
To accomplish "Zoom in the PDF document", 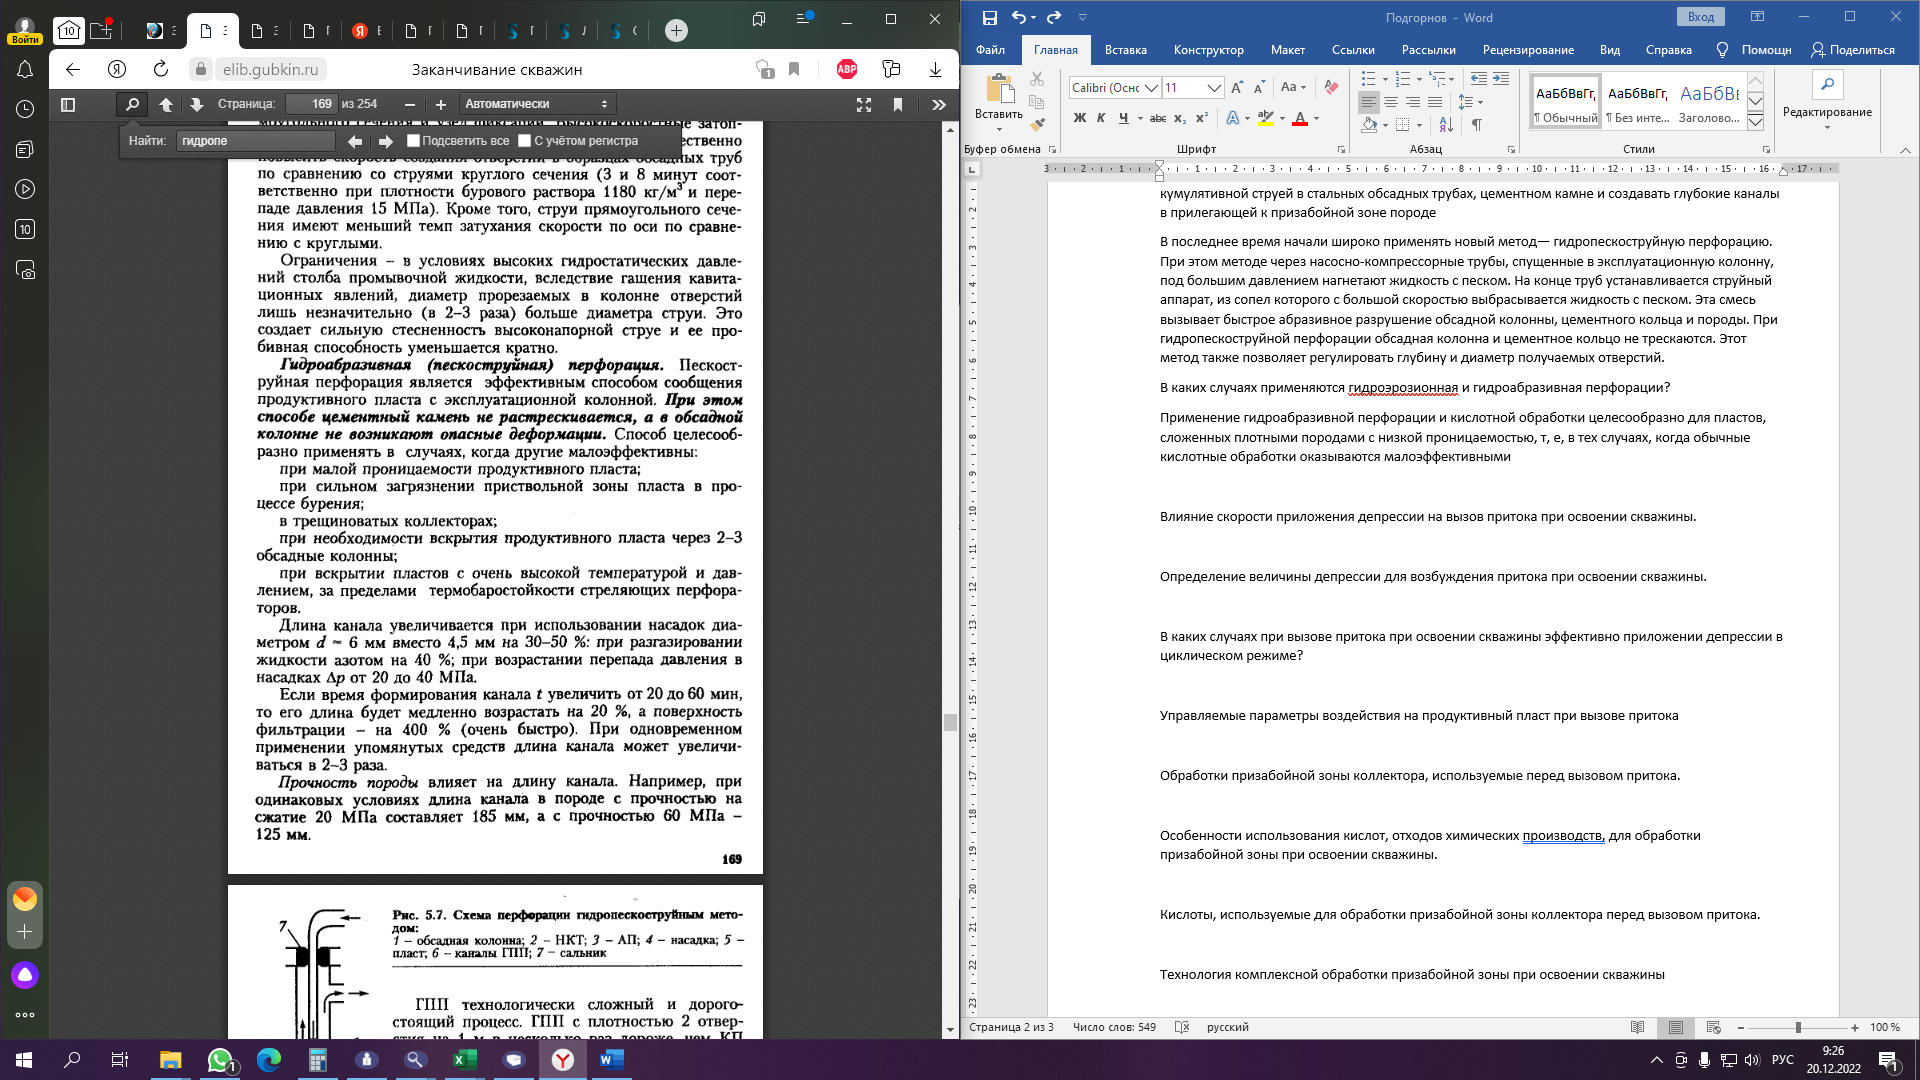I will click(x=441, y=104).
